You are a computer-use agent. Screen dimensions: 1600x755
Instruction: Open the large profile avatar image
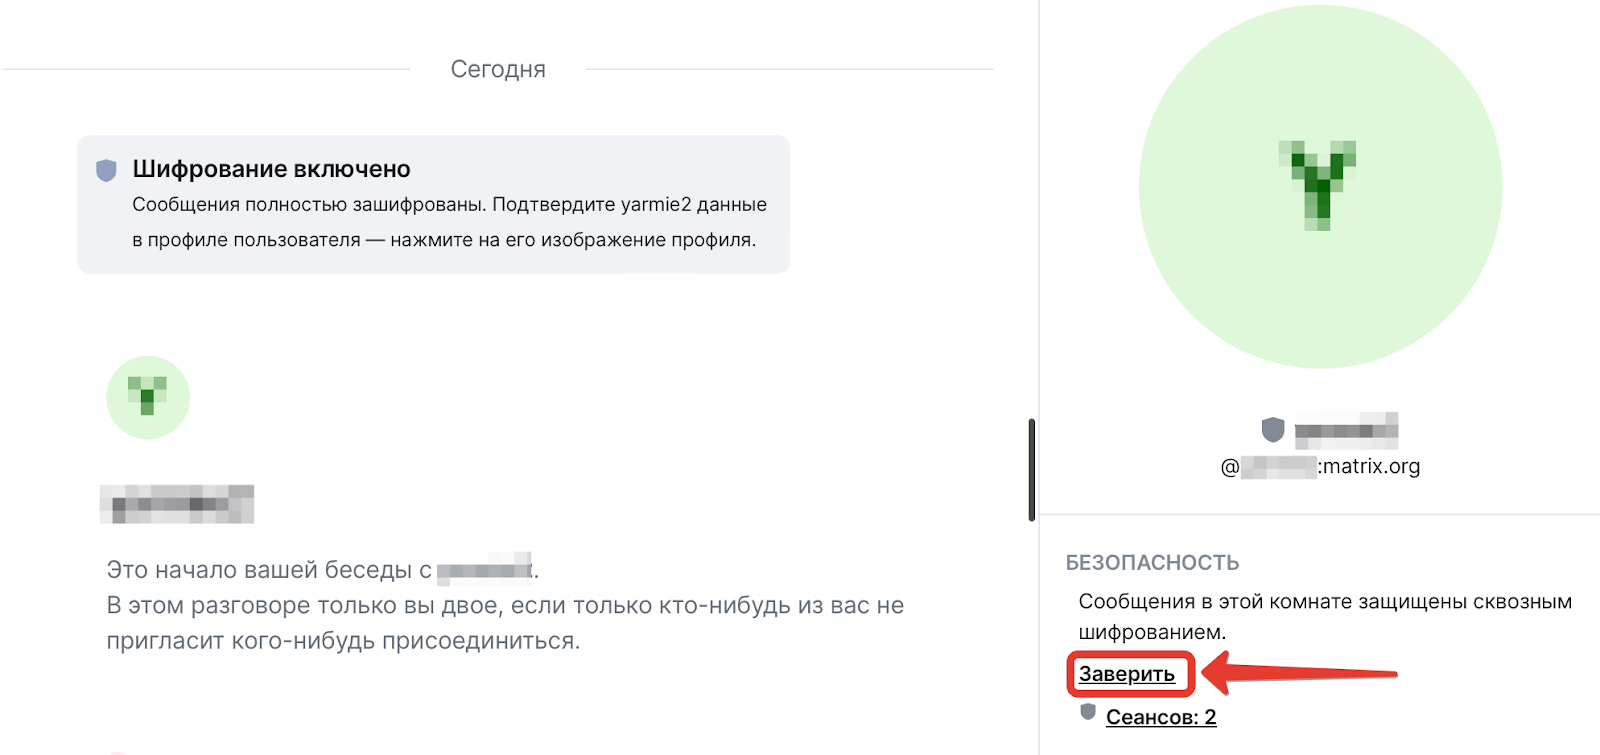tap(1320, 187)
